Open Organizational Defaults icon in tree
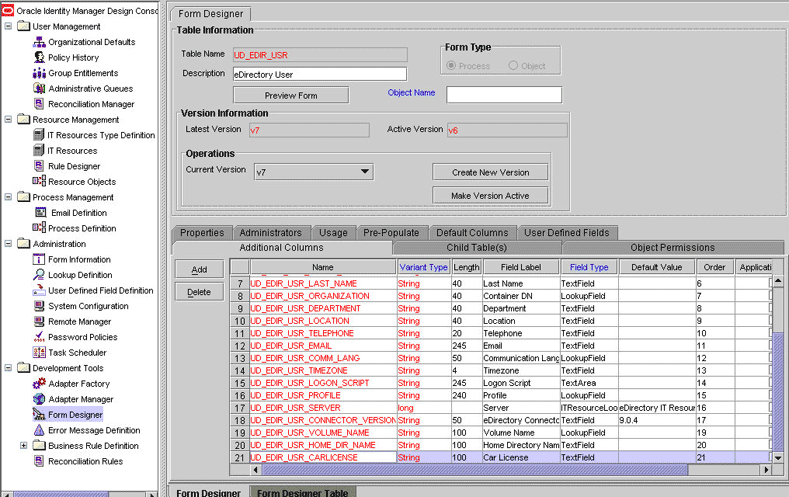The width and height of the screenshot is (789, 497). 39,42
